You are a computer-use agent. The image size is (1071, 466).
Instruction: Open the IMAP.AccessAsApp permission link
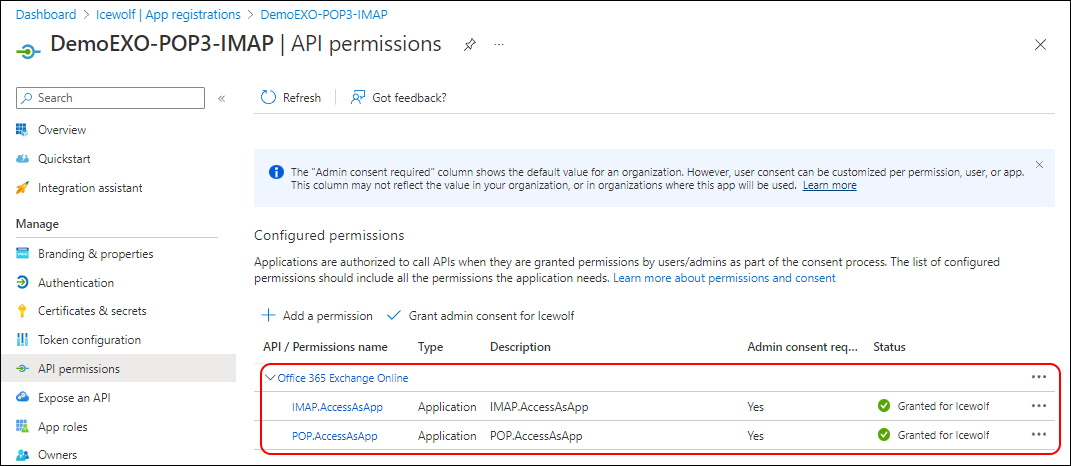pyautogui.click(x=337, y=407)
